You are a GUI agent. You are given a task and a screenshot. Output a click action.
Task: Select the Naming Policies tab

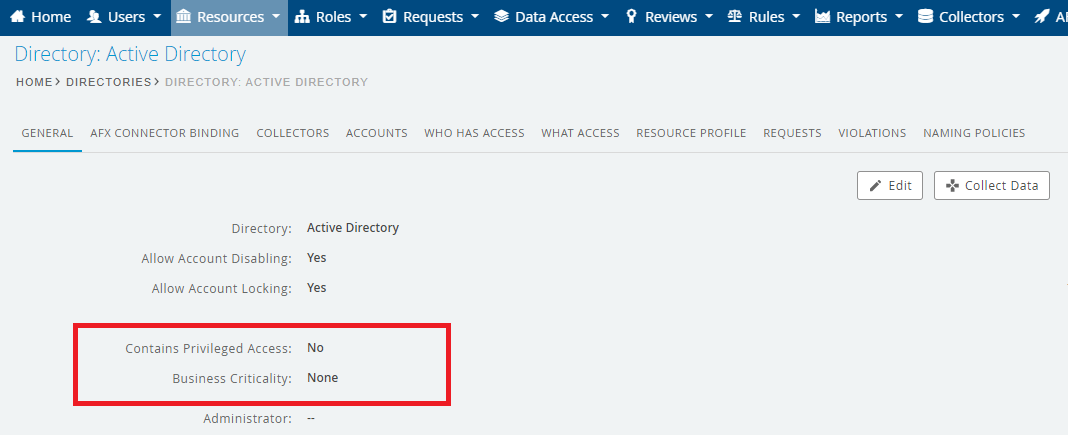tap(974, 133)
